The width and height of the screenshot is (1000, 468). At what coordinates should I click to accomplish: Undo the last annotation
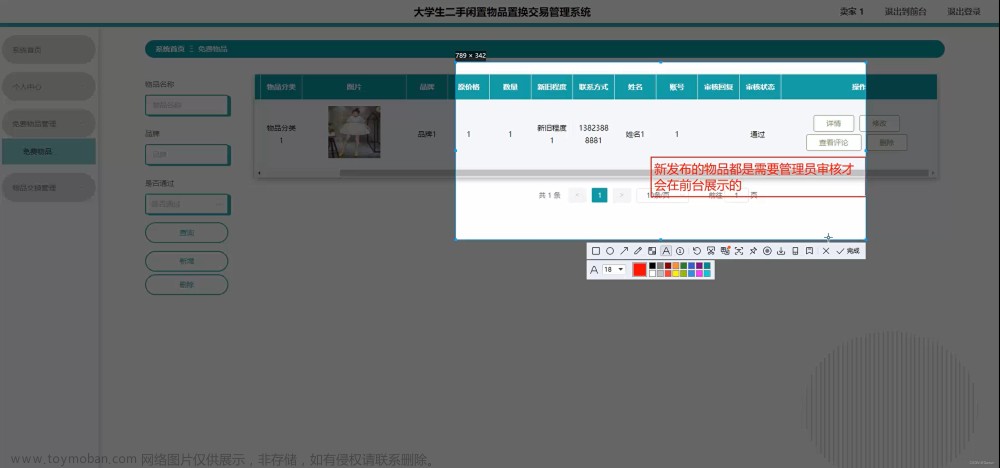point(697,251)
